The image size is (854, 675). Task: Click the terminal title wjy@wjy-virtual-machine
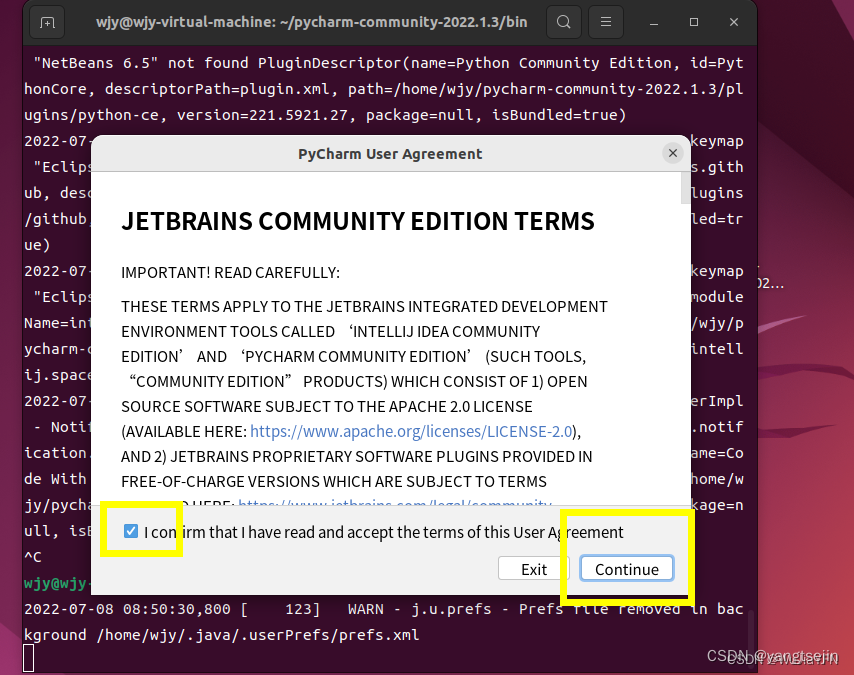(312, 22)
